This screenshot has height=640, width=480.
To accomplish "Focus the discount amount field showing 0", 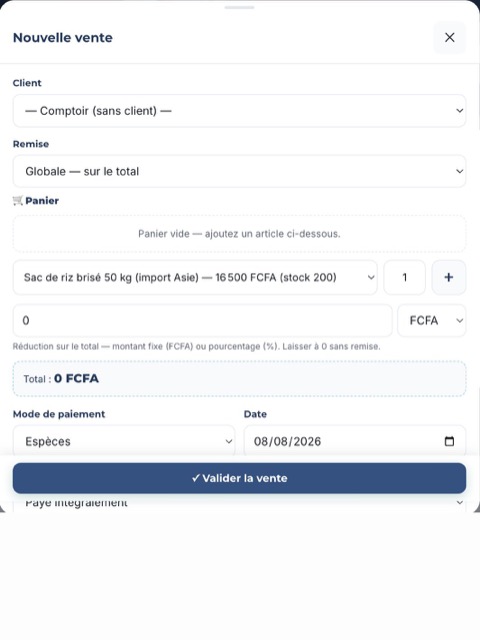I will [x=202, y=320].
